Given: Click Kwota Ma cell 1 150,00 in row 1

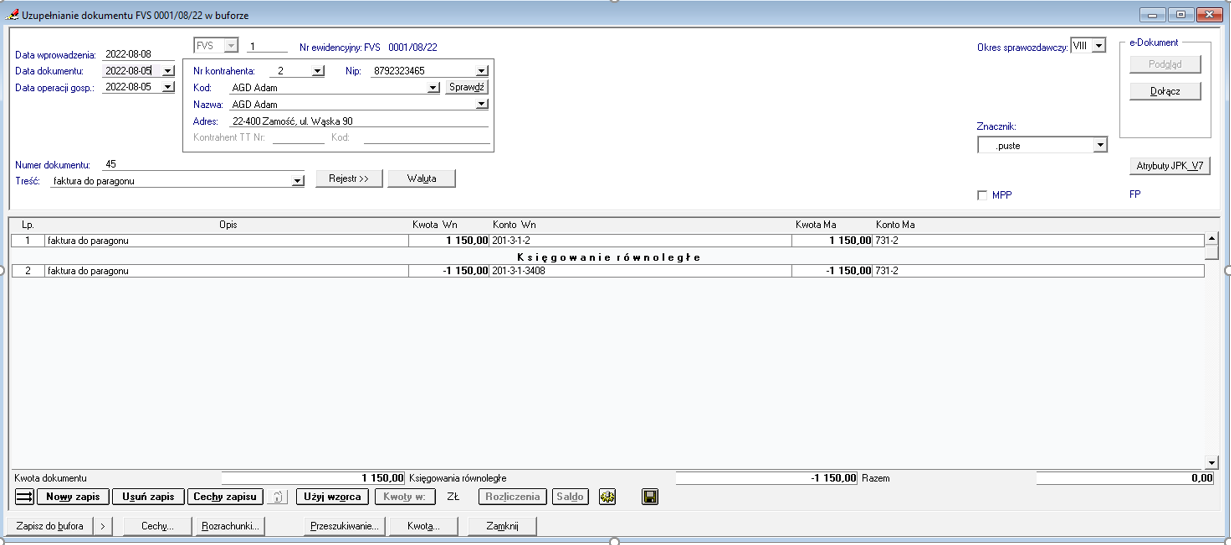Looking at the screenshot, I should (832, 241).
